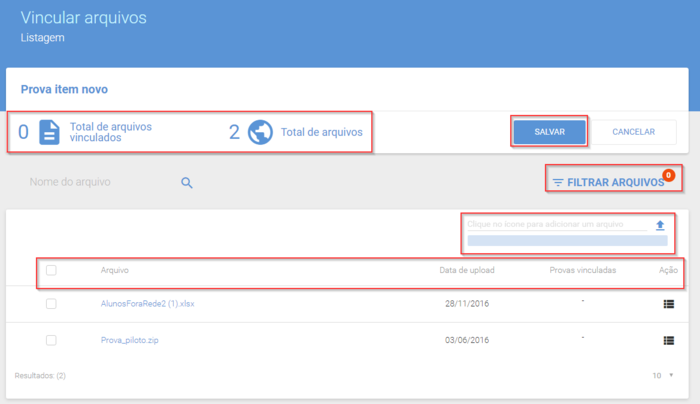Click the upload arrow icon

click(x=660, y=225)
